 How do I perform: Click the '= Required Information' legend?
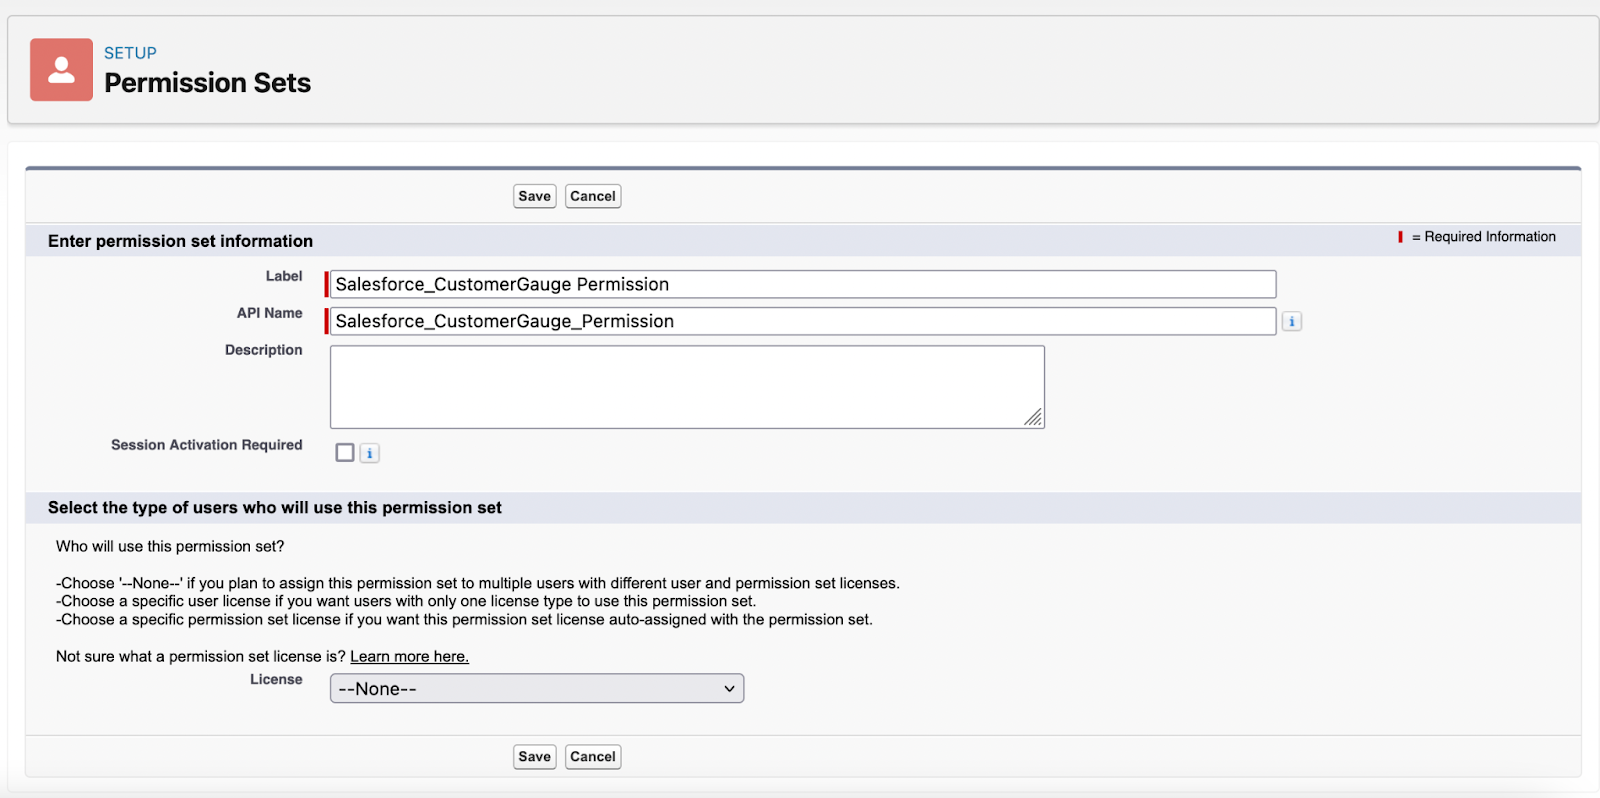pos(1476,237)
